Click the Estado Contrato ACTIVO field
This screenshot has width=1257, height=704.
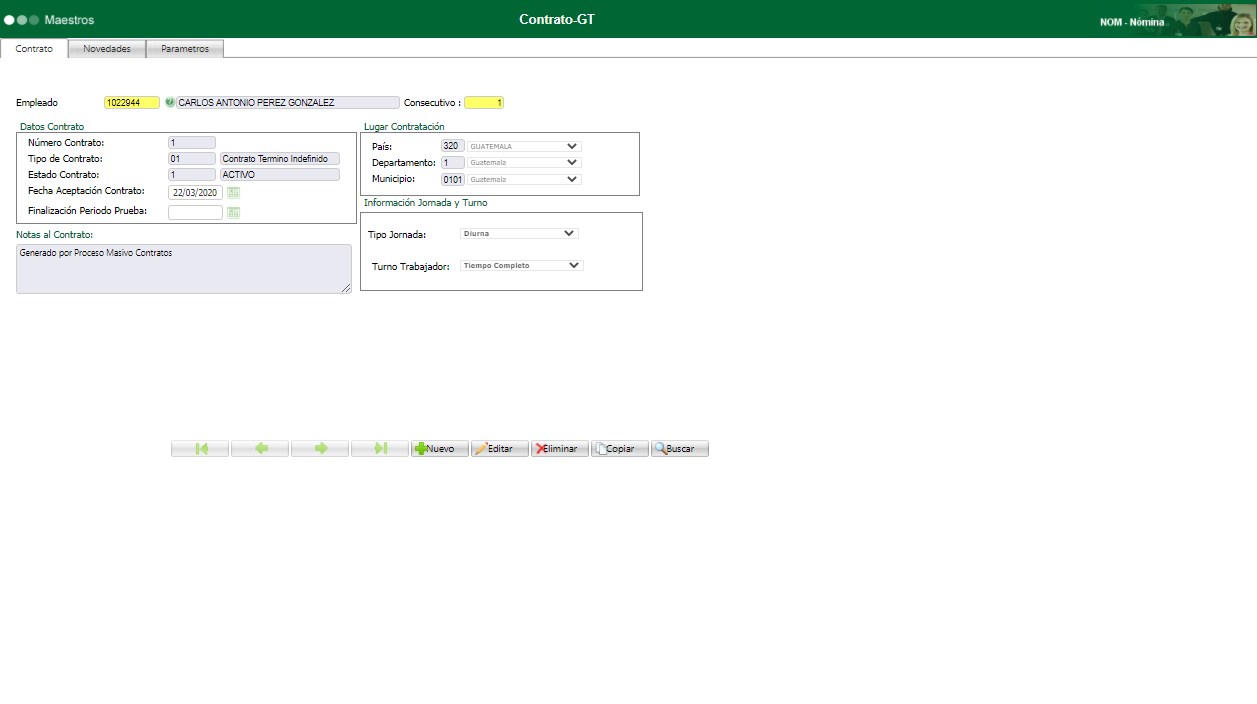280,174
